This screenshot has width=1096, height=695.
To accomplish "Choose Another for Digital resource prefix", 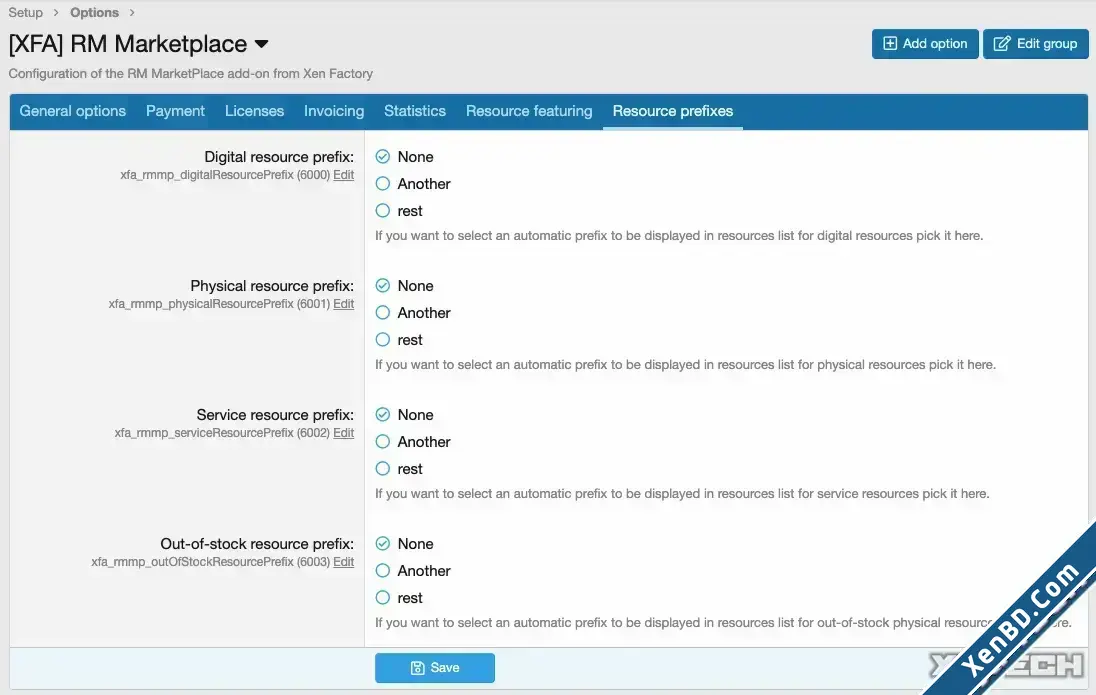I will click(x=382, y=184).
